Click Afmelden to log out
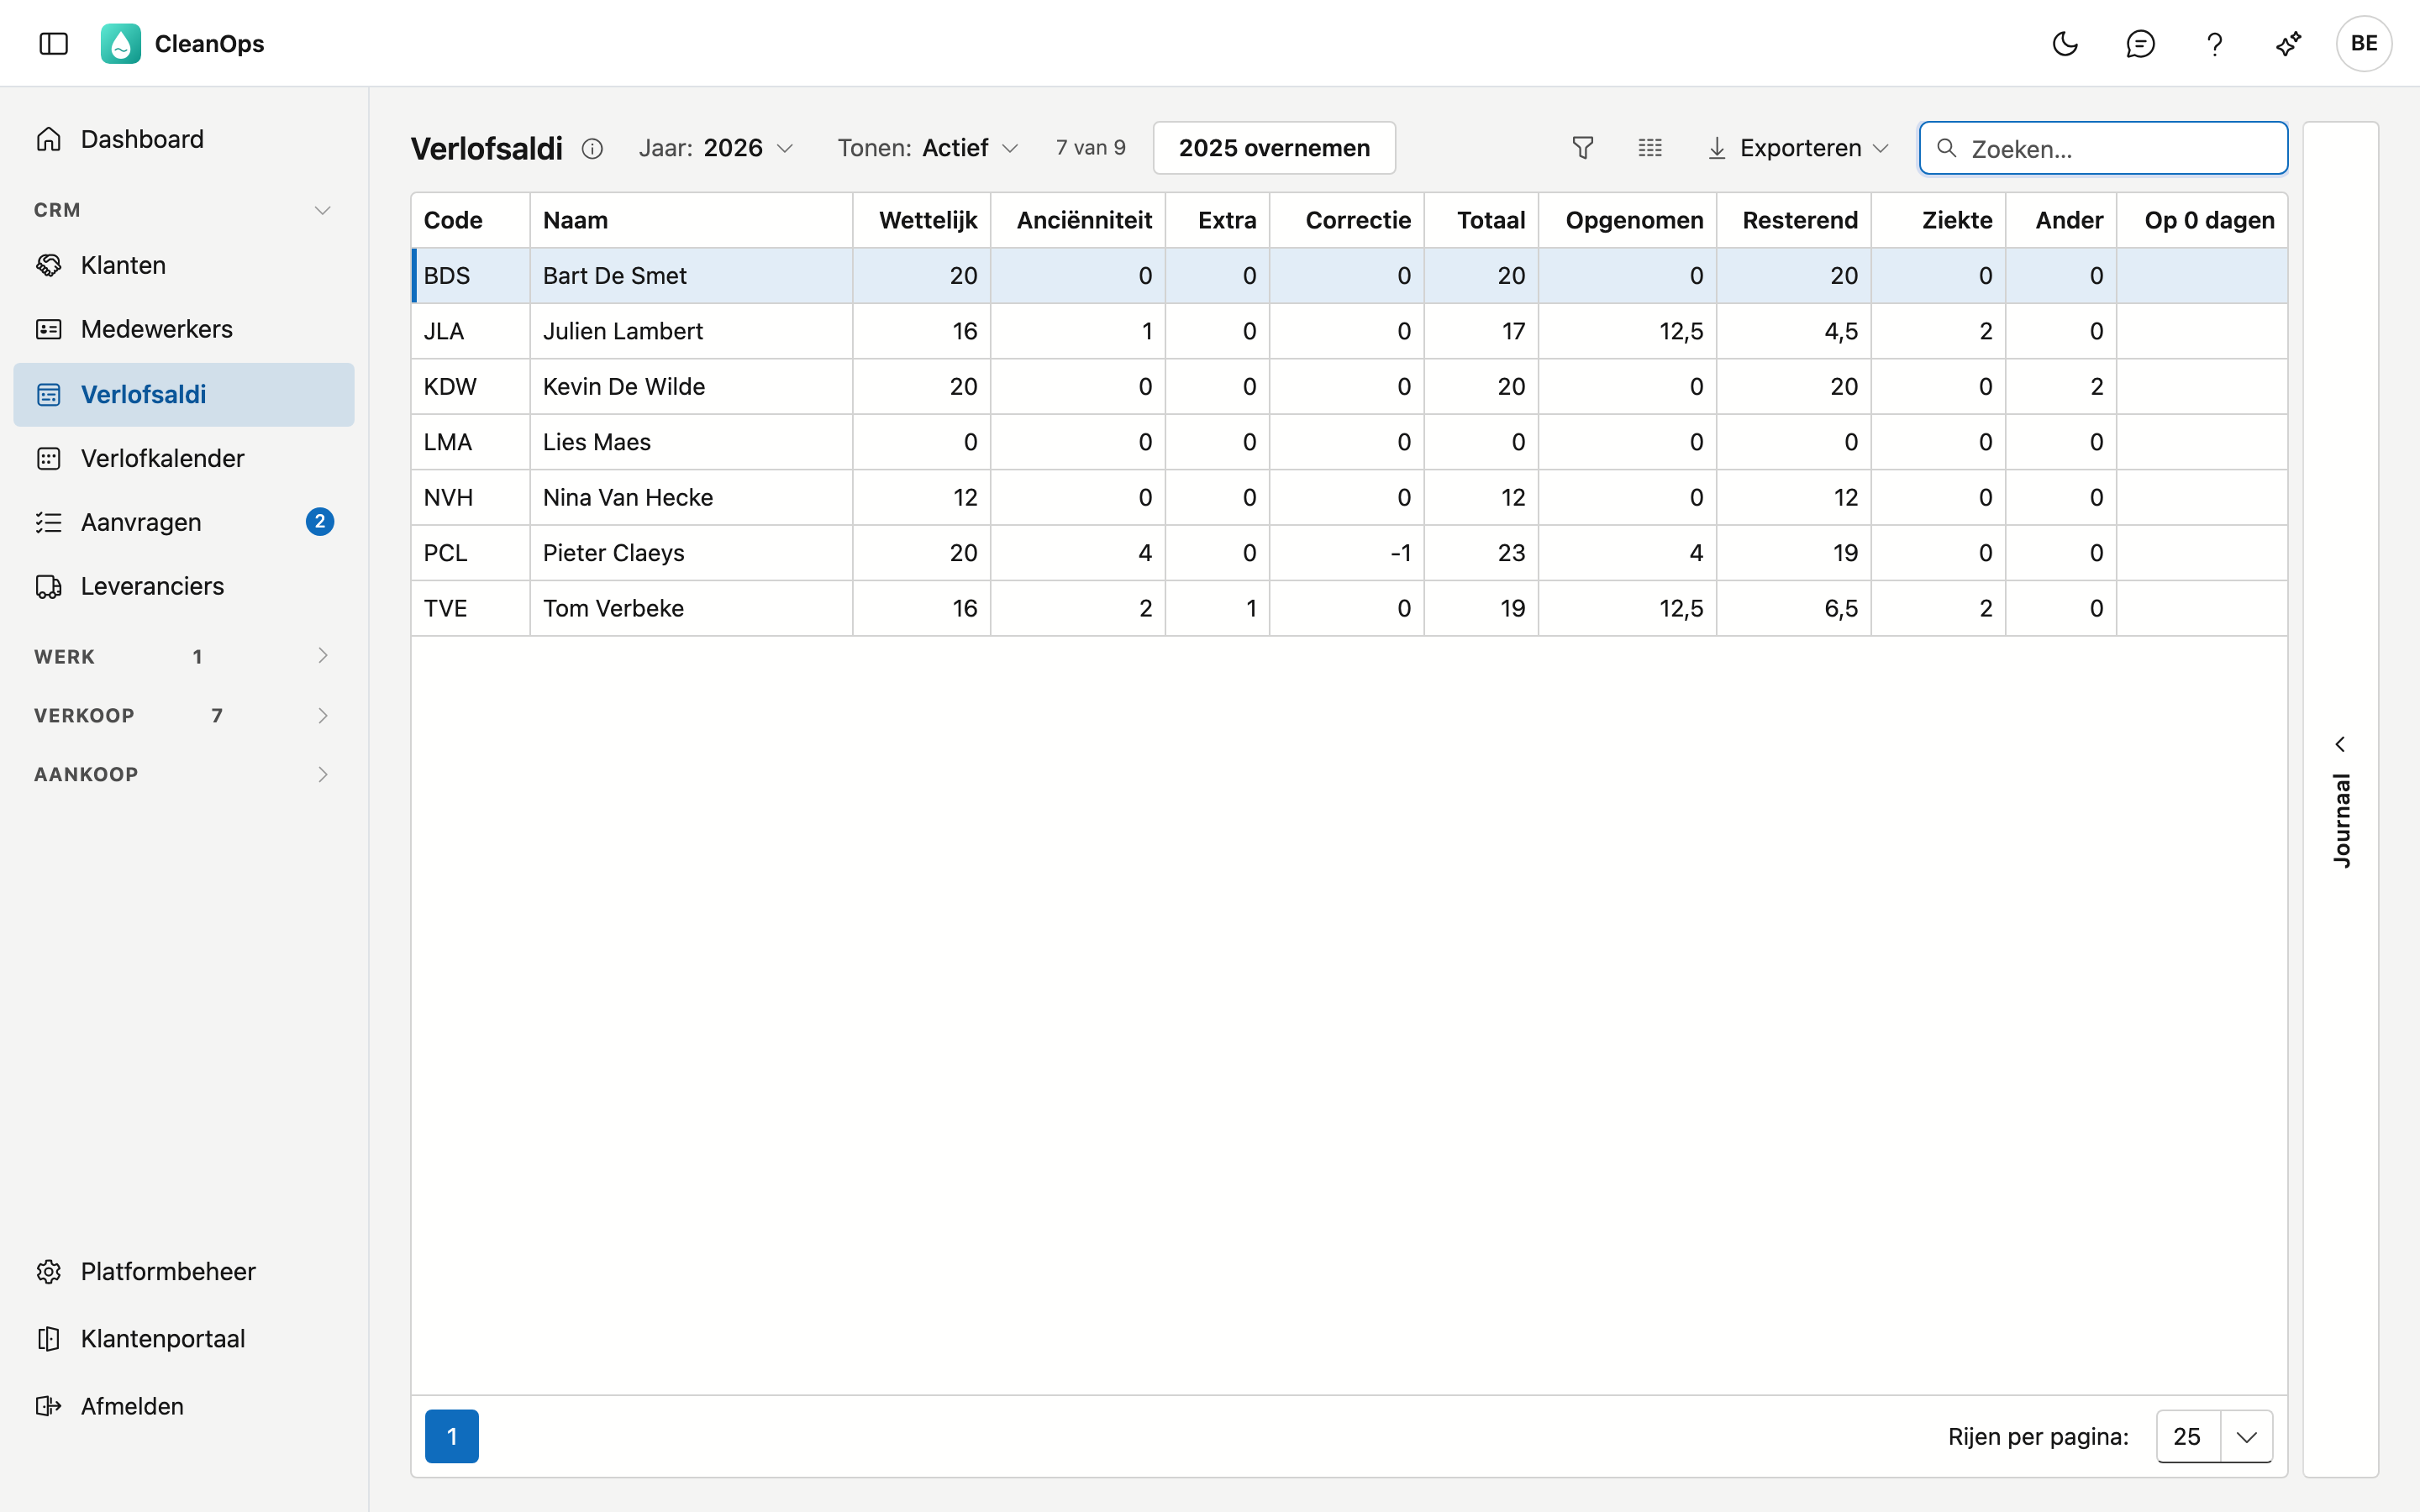Image resolution: width=2420 pixels, height=1512 pixels. (x=184, y=1406)
